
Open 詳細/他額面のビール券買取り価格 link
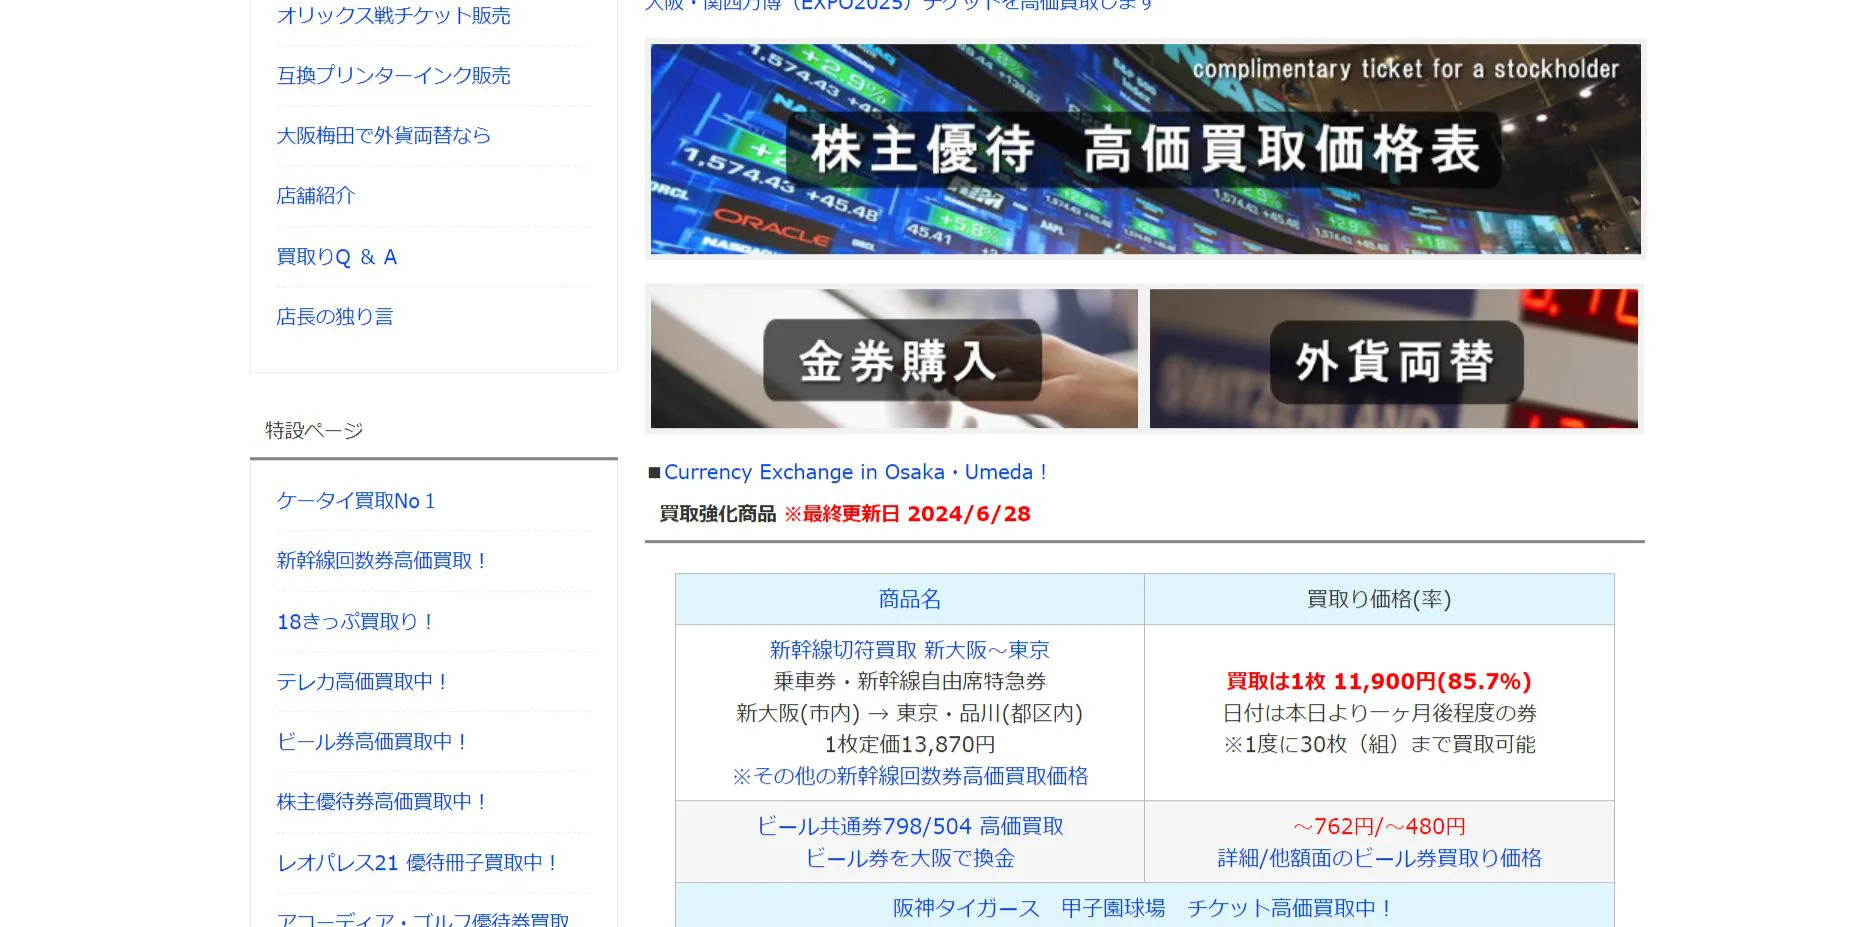(1378, 858)
